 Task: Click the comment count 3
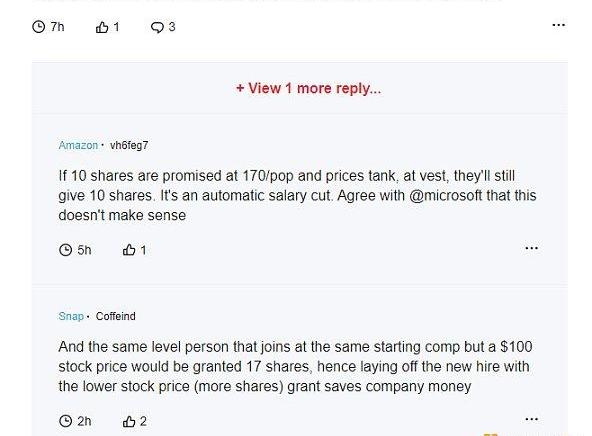(172, 27)
